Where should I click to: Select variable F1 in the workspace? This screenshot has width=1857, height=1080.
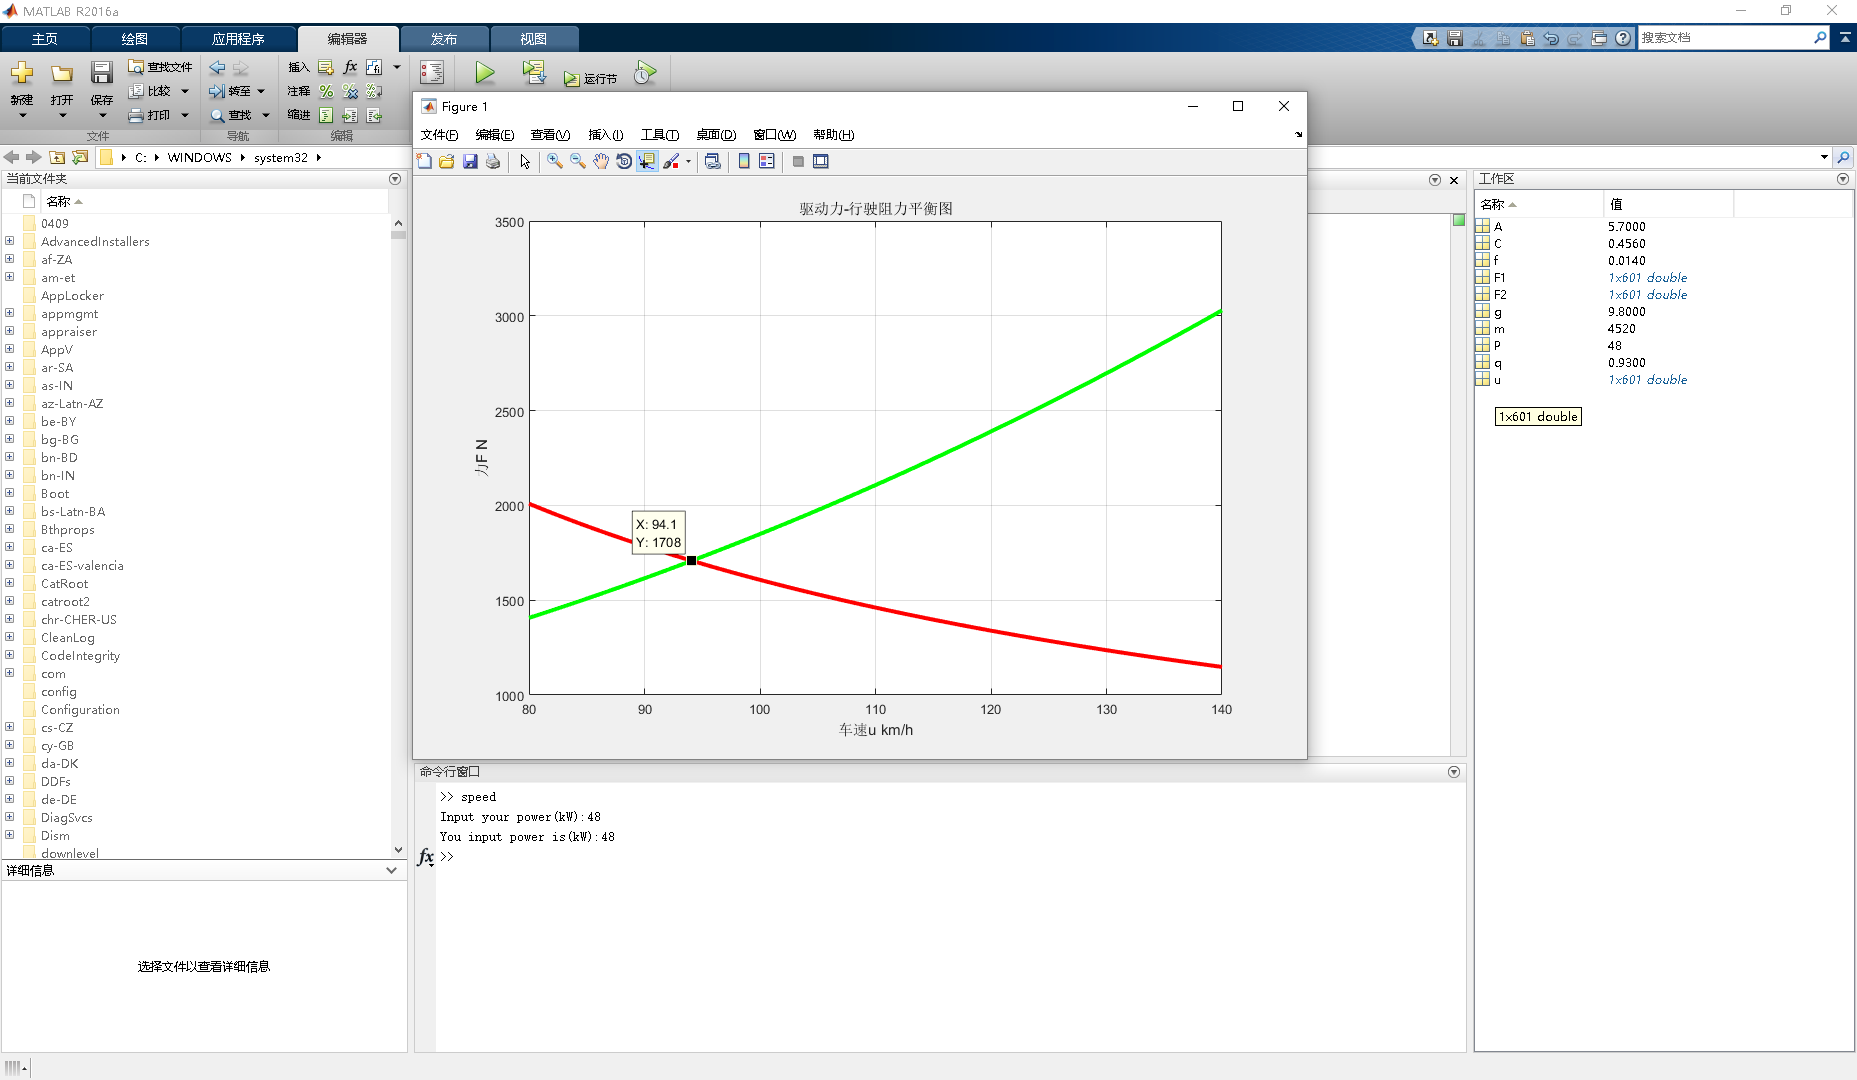(x=1499, y=278)
